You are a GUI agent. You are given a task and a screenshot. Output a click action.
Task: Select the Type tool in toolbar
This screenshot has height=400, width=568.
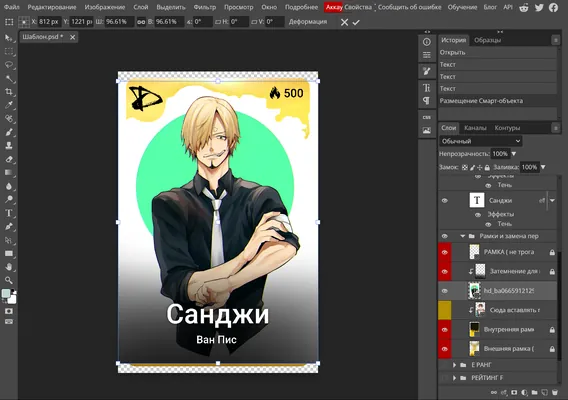pyautogui.click(x=9, y=213)
